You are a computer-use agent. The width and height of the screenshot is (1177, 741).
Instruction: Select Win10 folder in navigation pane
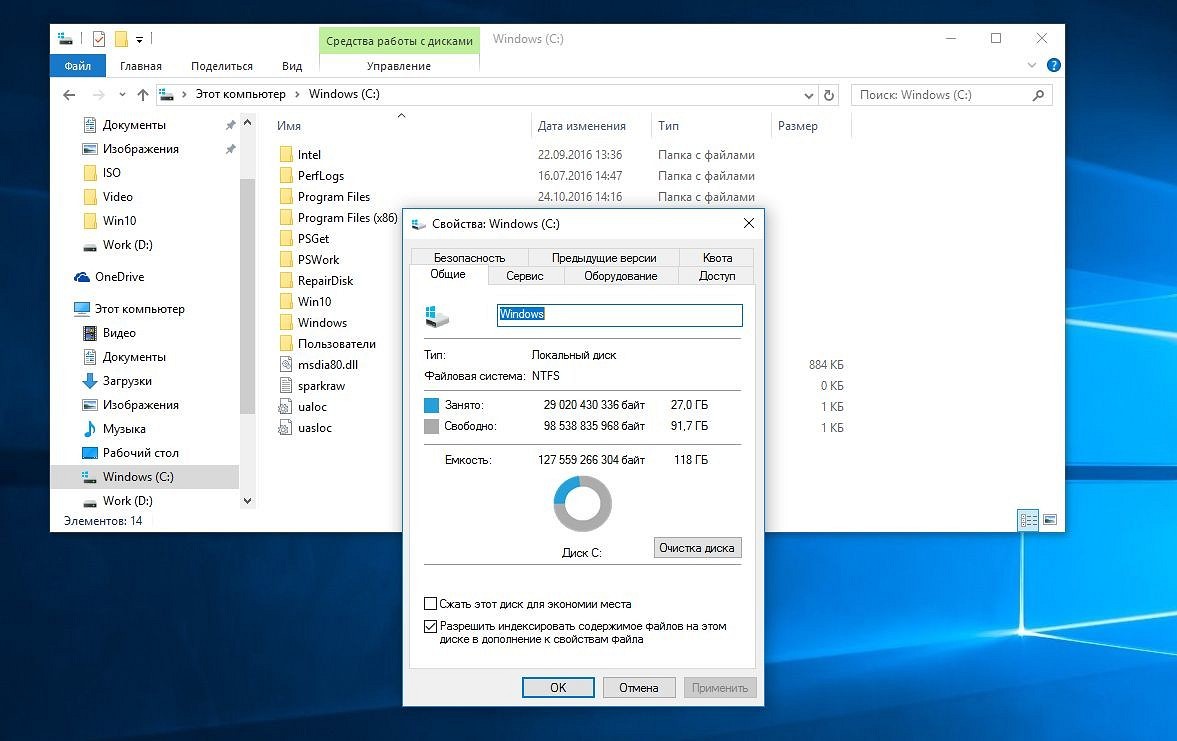(119, 221)
